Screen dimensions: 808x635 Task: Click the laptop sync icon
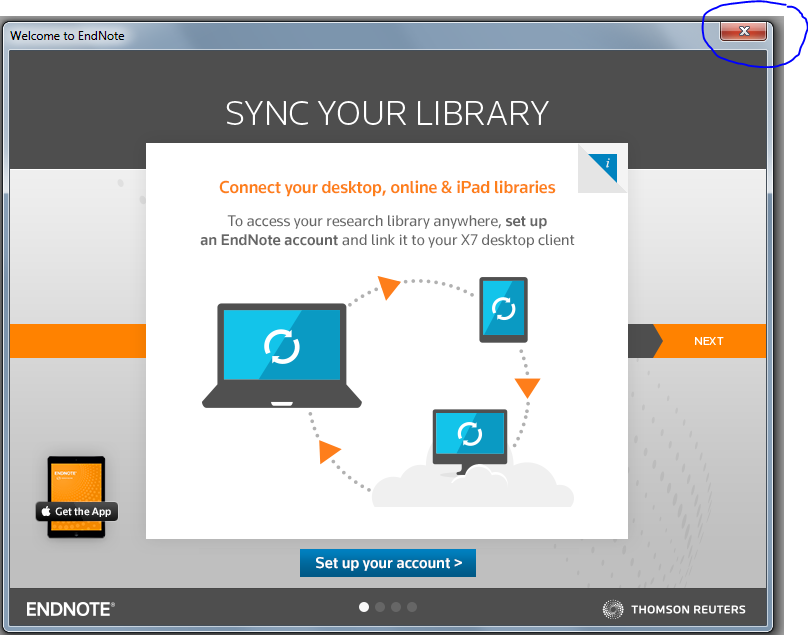281,347
